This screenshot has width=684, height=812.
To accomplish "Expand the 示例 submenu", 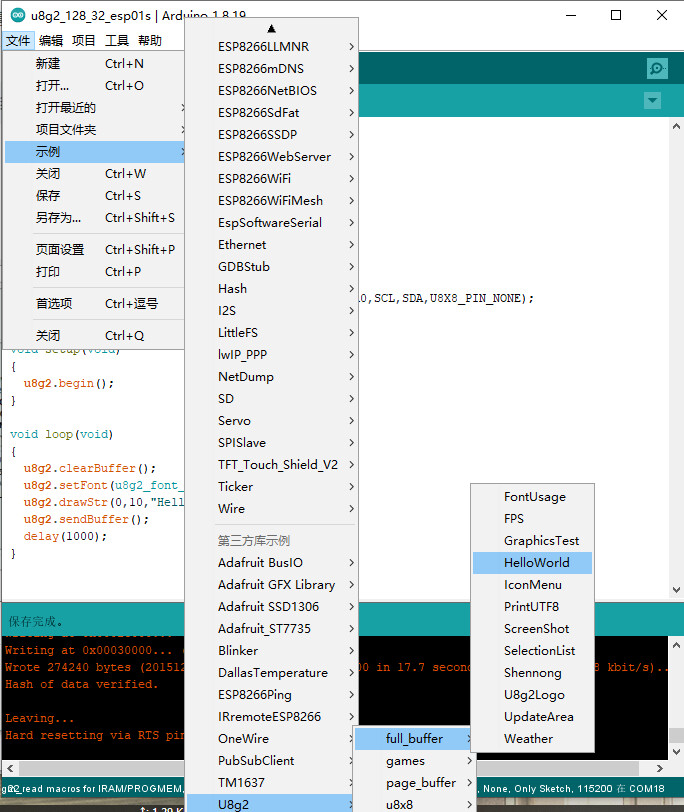I will (94, 152).
